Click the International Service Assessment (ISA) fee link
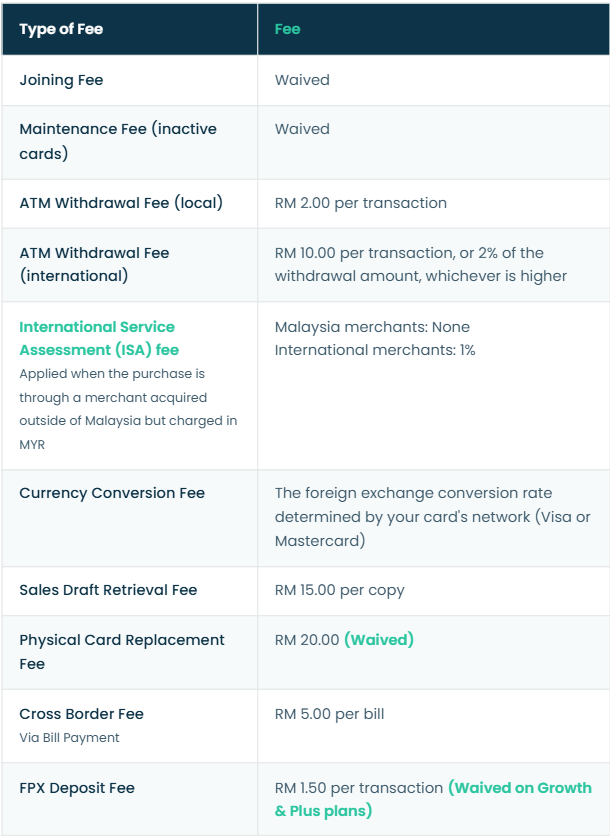612x837 pixels. coord(99,338)
